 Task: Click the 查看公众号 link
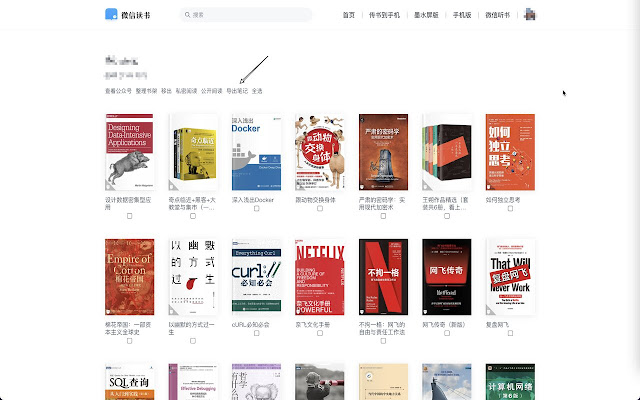click(118, 91)
